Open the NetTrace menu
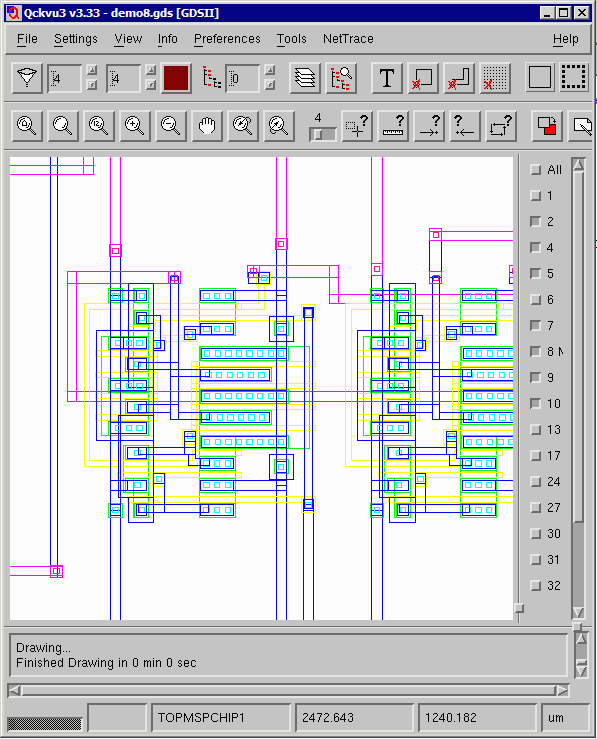Screen dimensions: 597x739 348,39
